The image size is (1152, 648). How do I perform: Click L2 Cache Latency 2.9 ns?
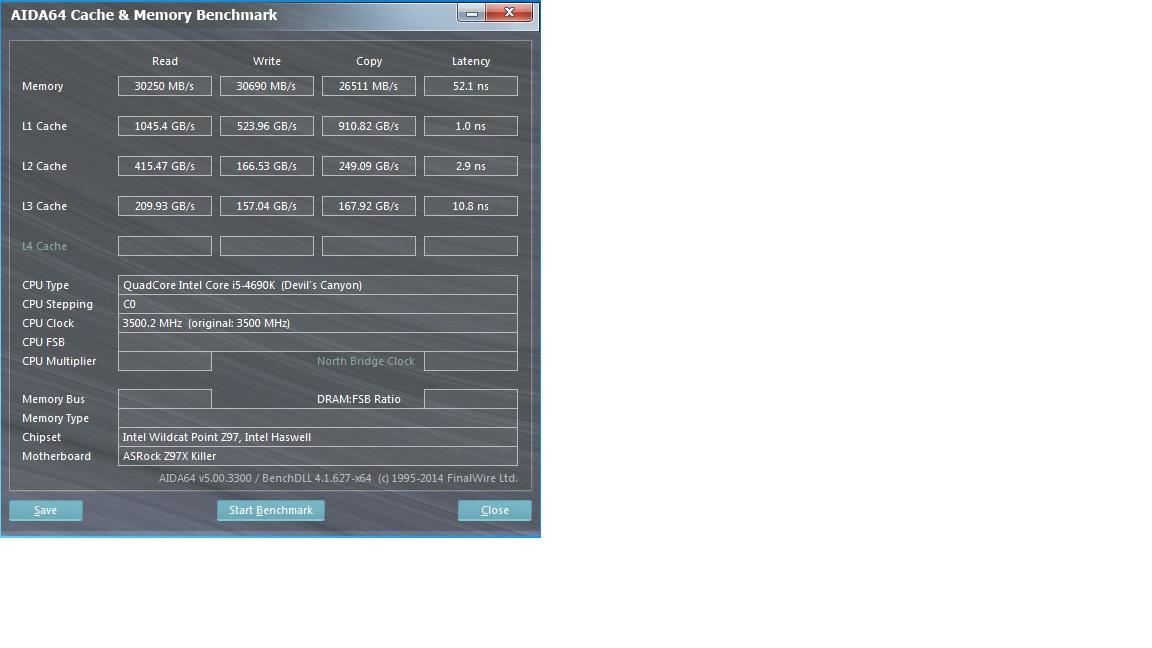click(471, 166)
